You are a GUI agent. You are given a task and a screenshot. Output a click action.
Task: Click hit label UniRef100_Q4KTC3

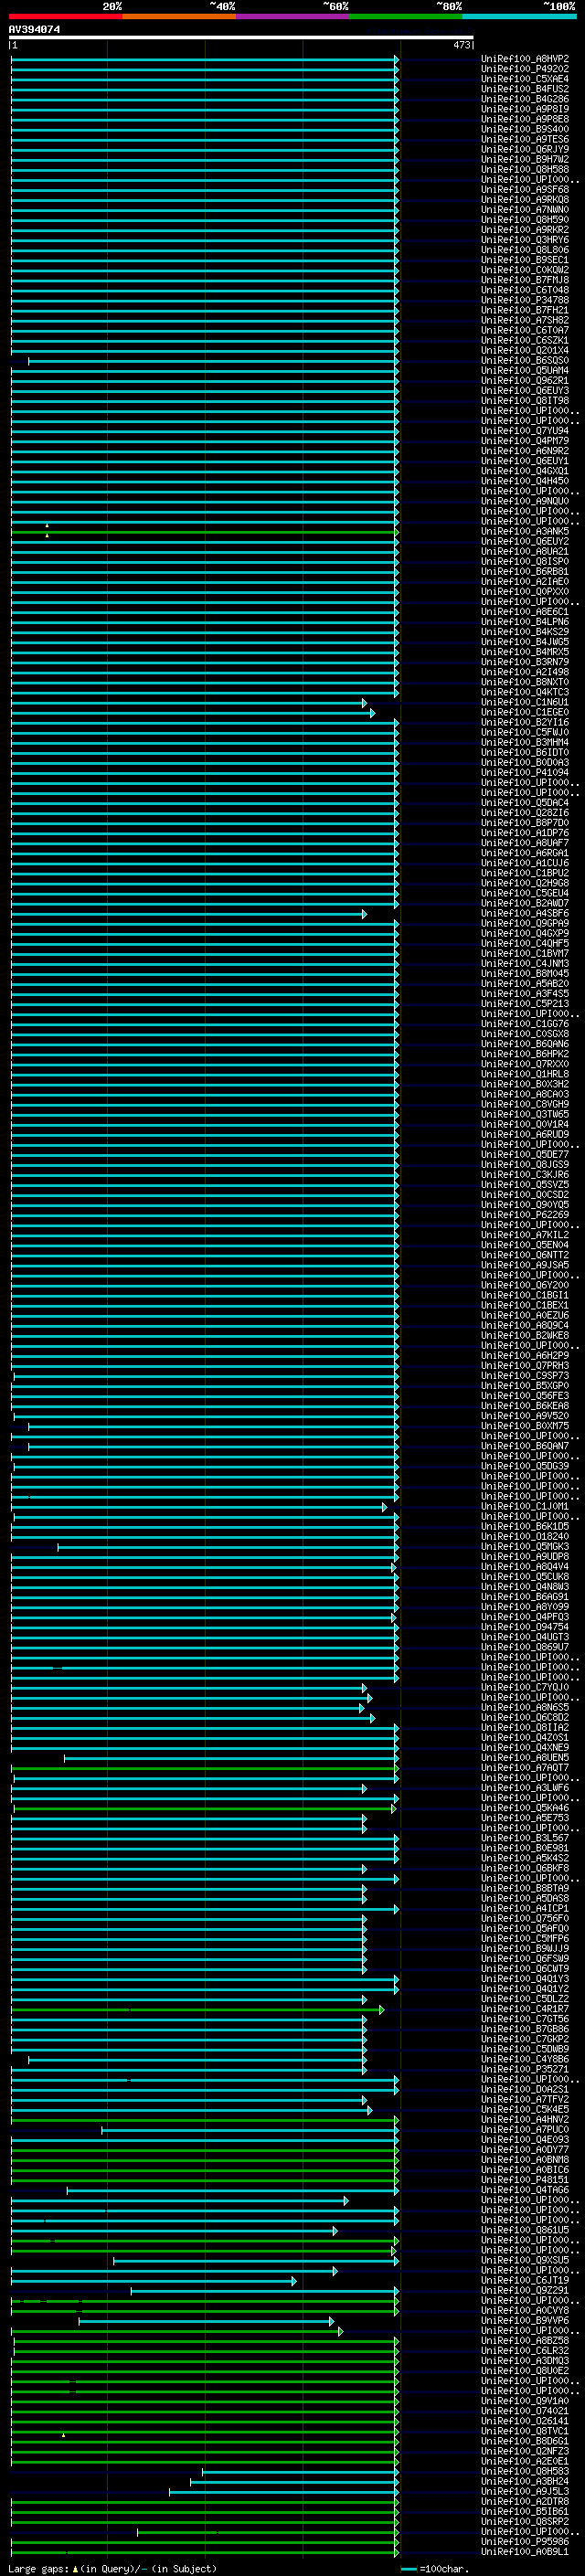[x=525, y=692]
